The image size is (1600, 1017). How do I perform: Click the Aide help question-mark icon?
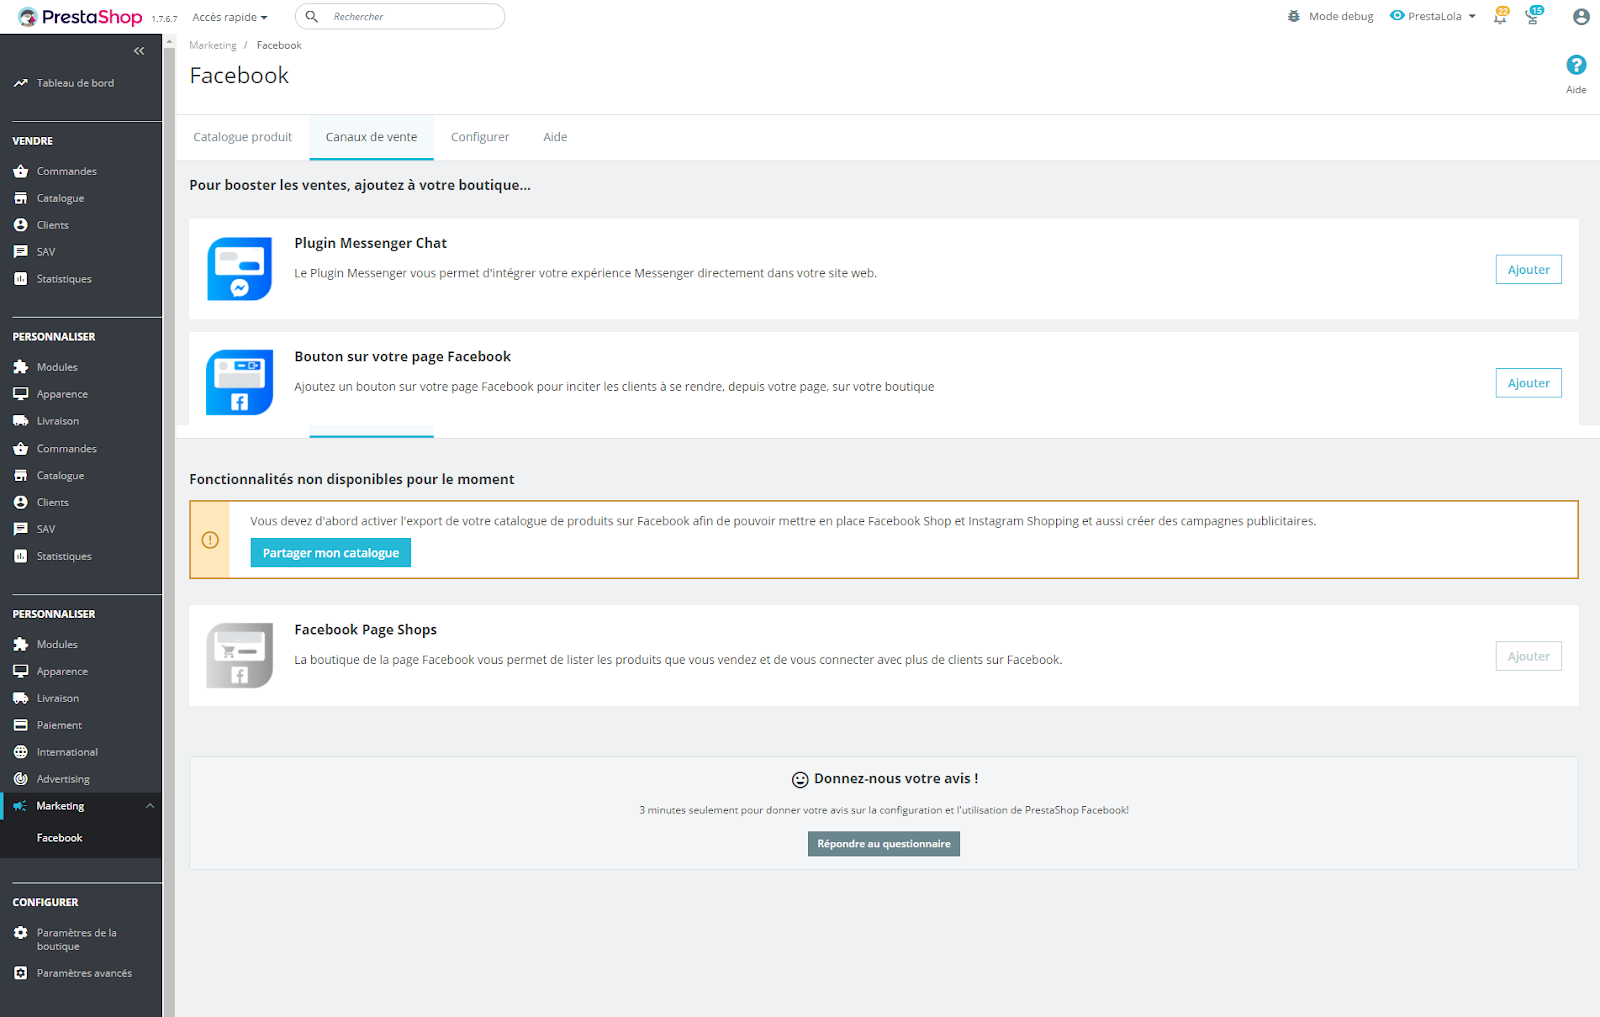point(1576,65)
